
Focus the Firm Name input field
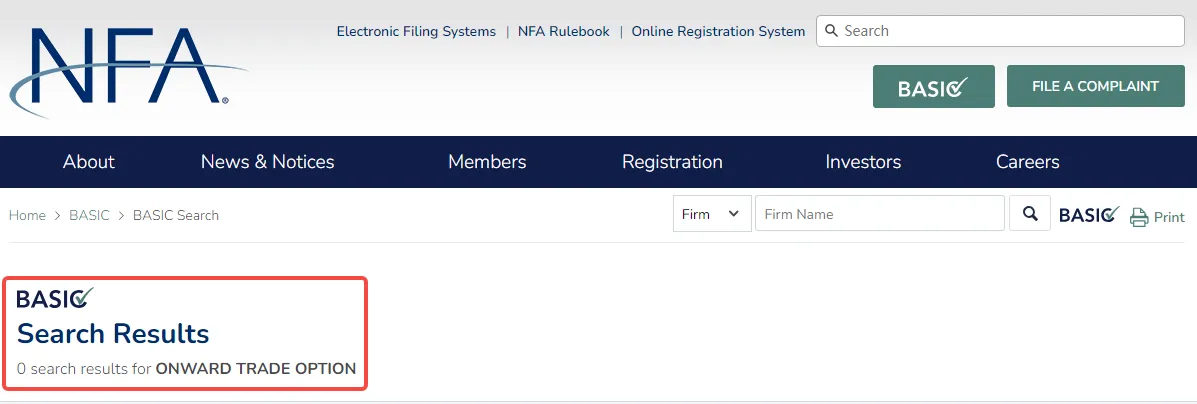[x=879, y=214]
